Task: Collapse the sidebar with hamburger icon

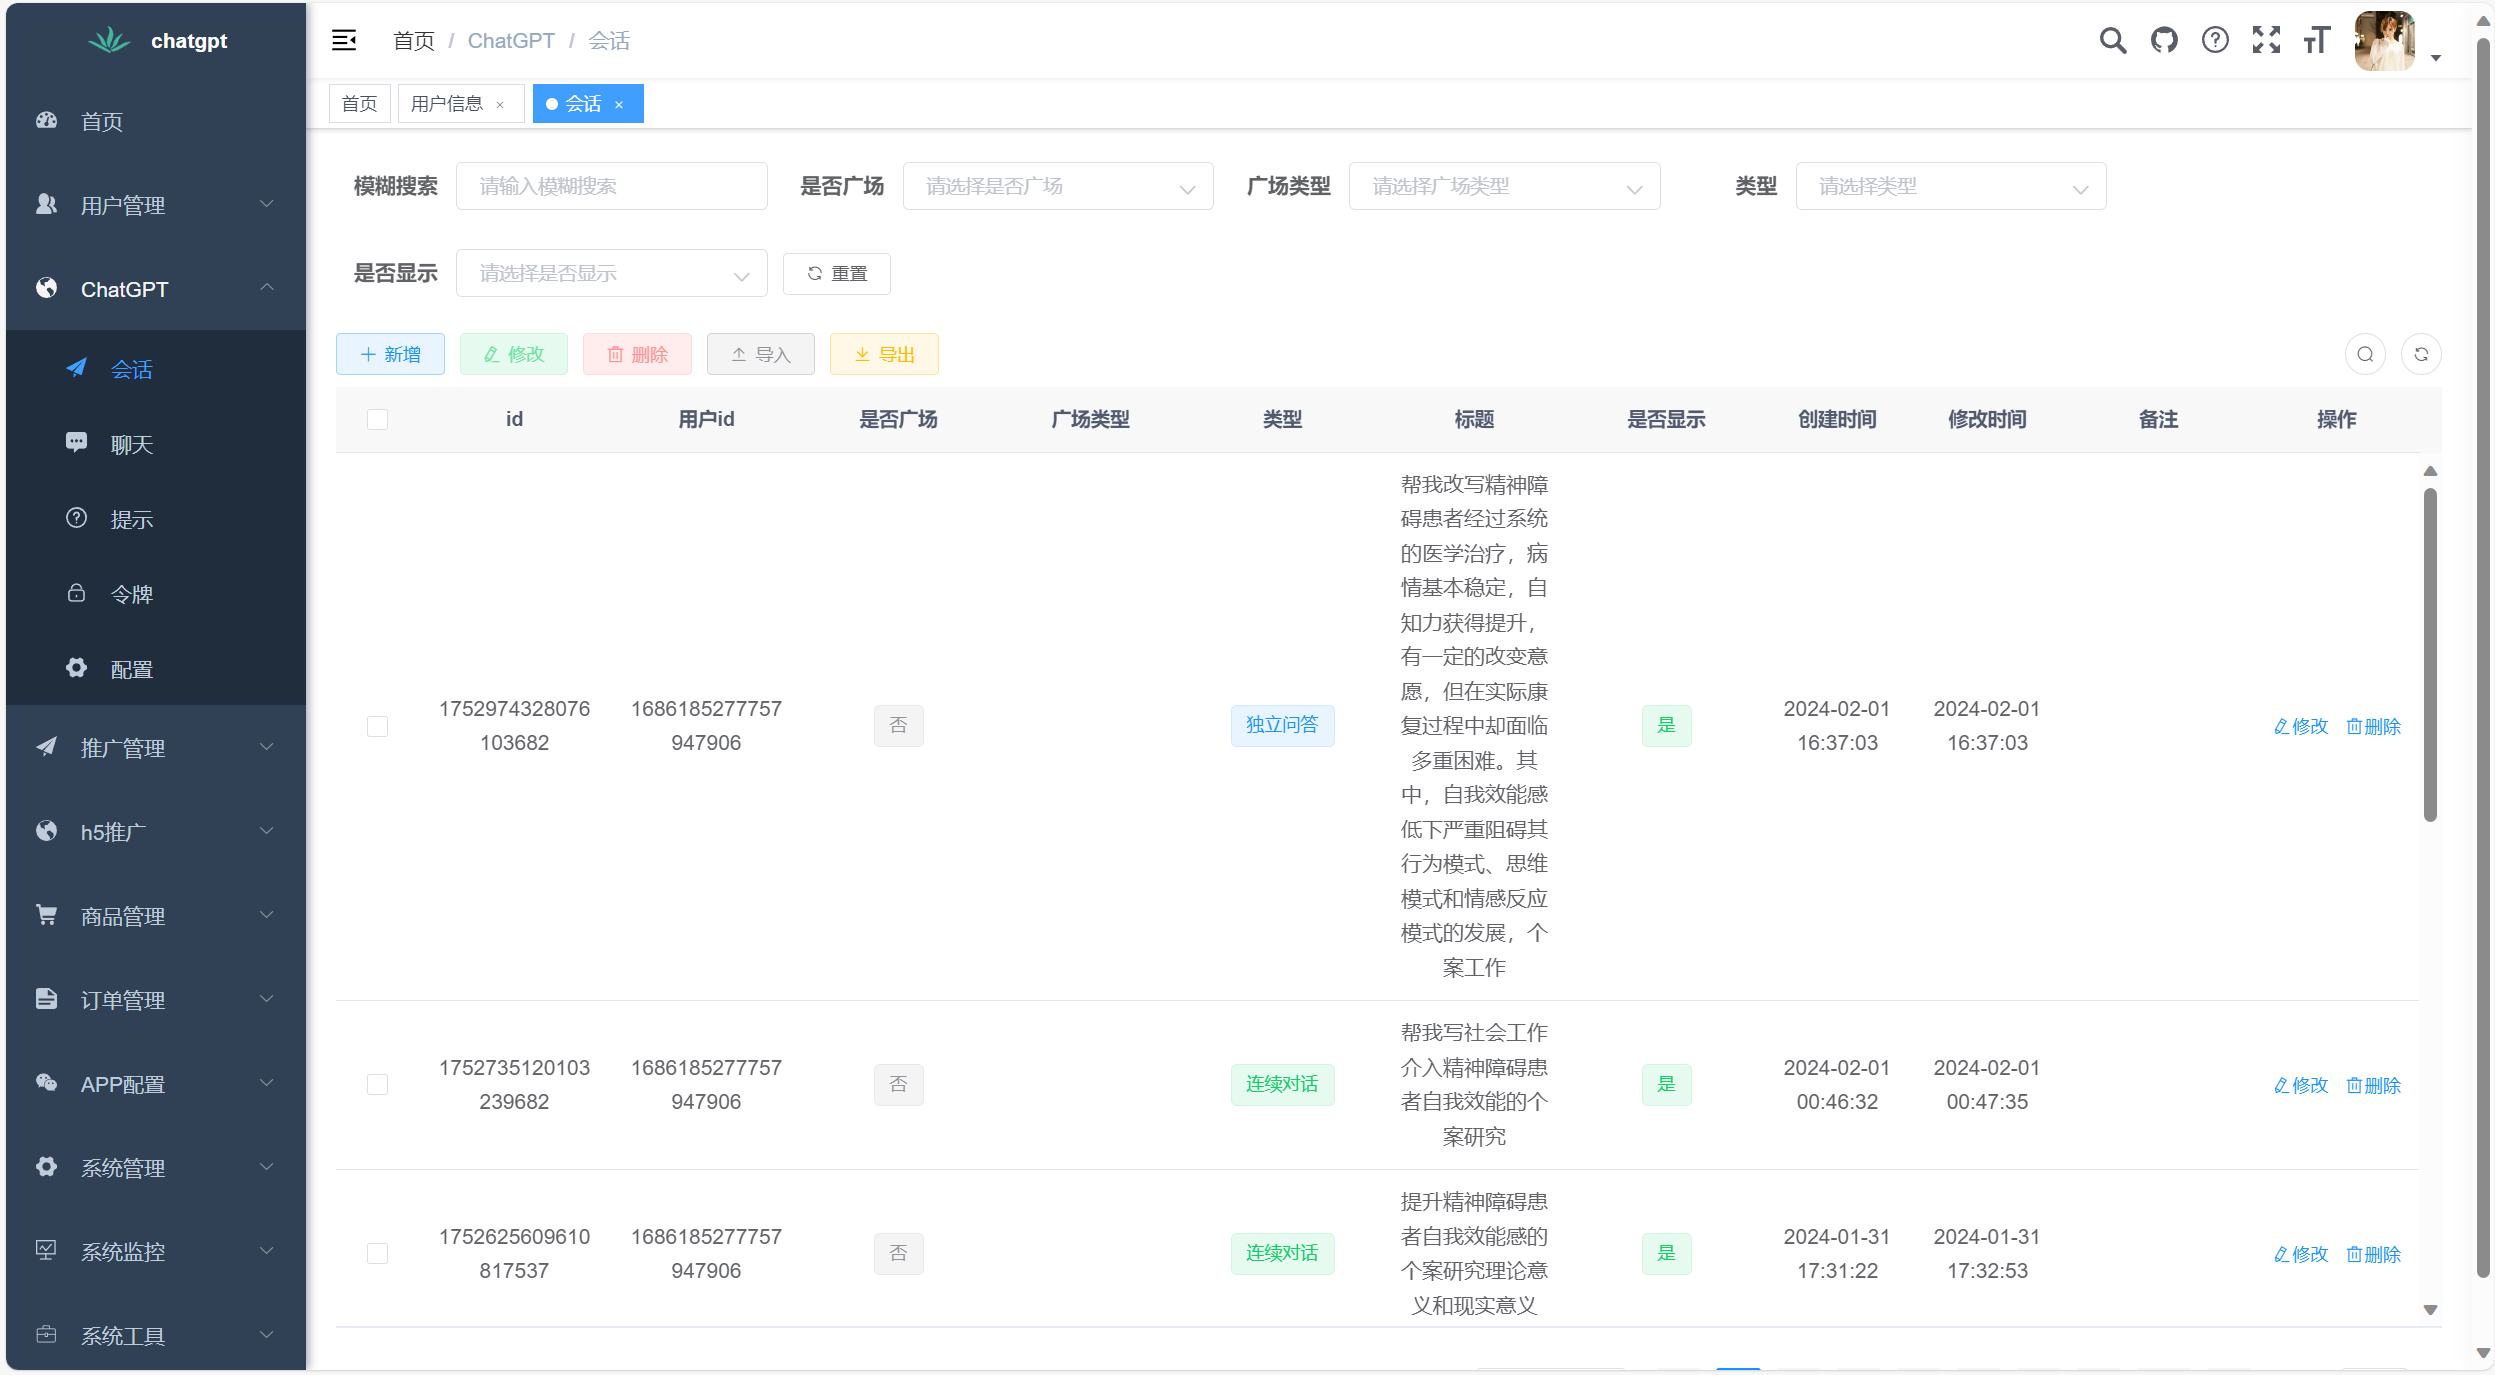Action: [344, 40]
